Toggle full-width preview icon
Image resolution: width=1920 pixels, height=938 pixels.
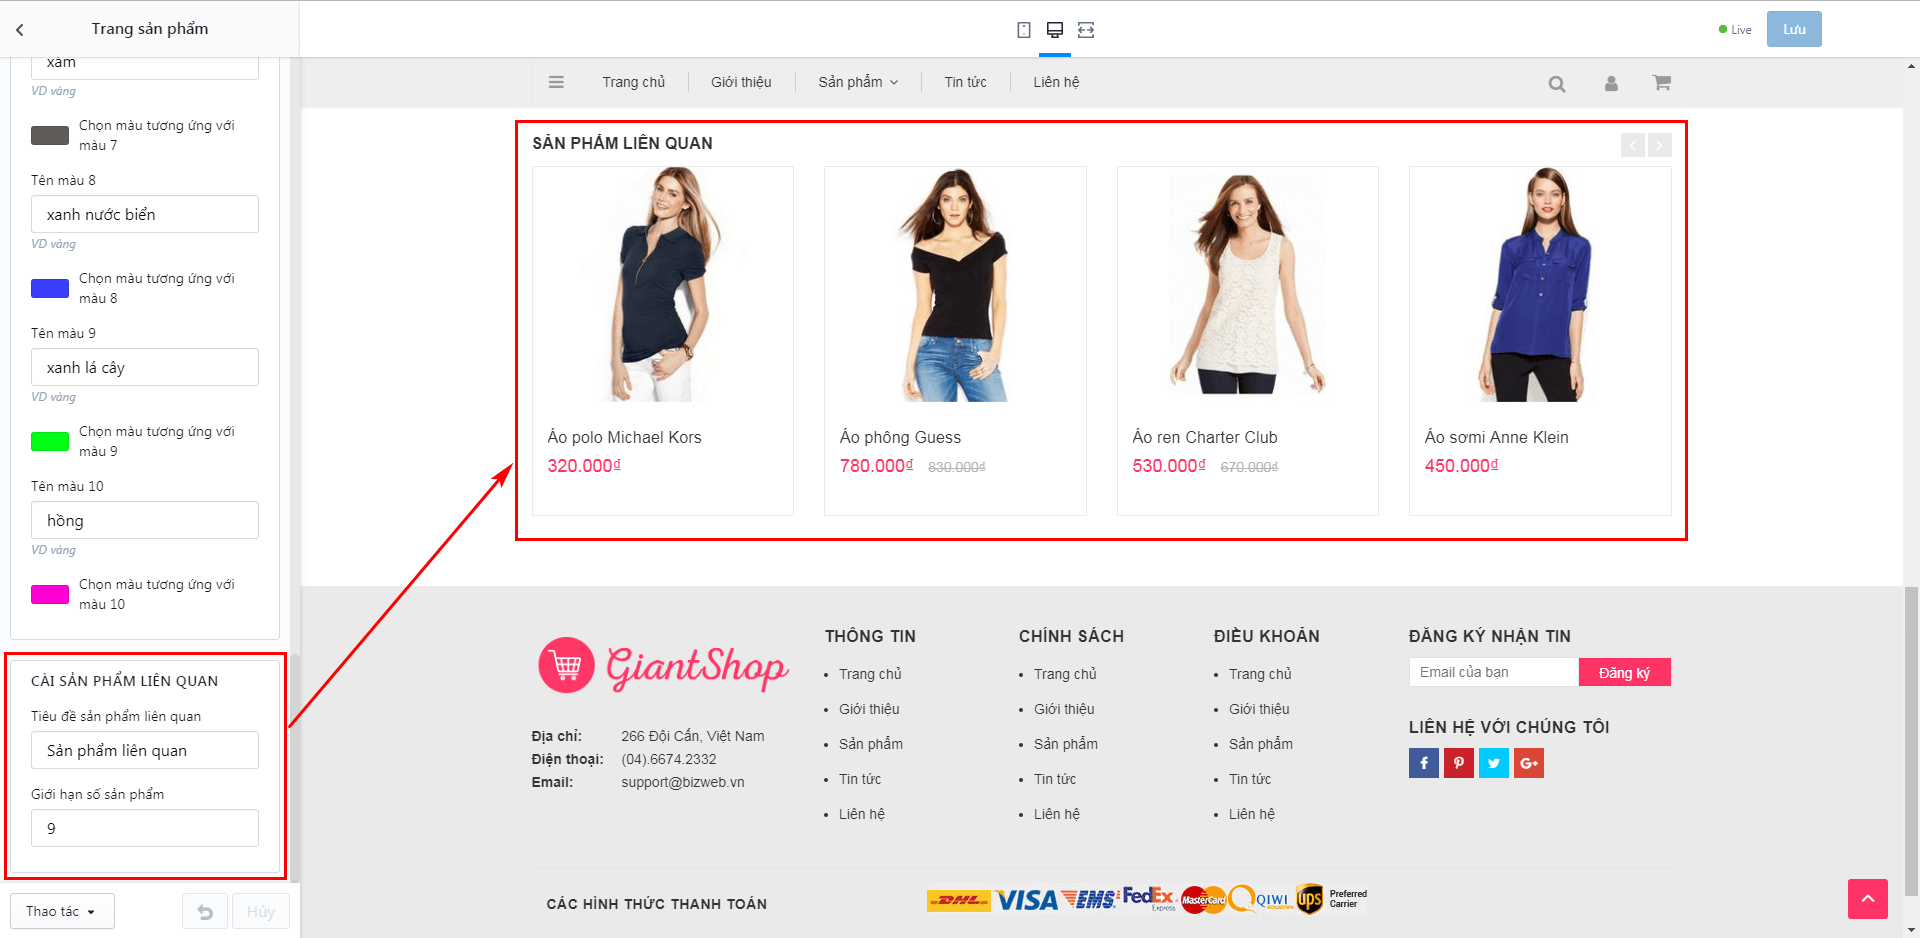coord(1086,30)
